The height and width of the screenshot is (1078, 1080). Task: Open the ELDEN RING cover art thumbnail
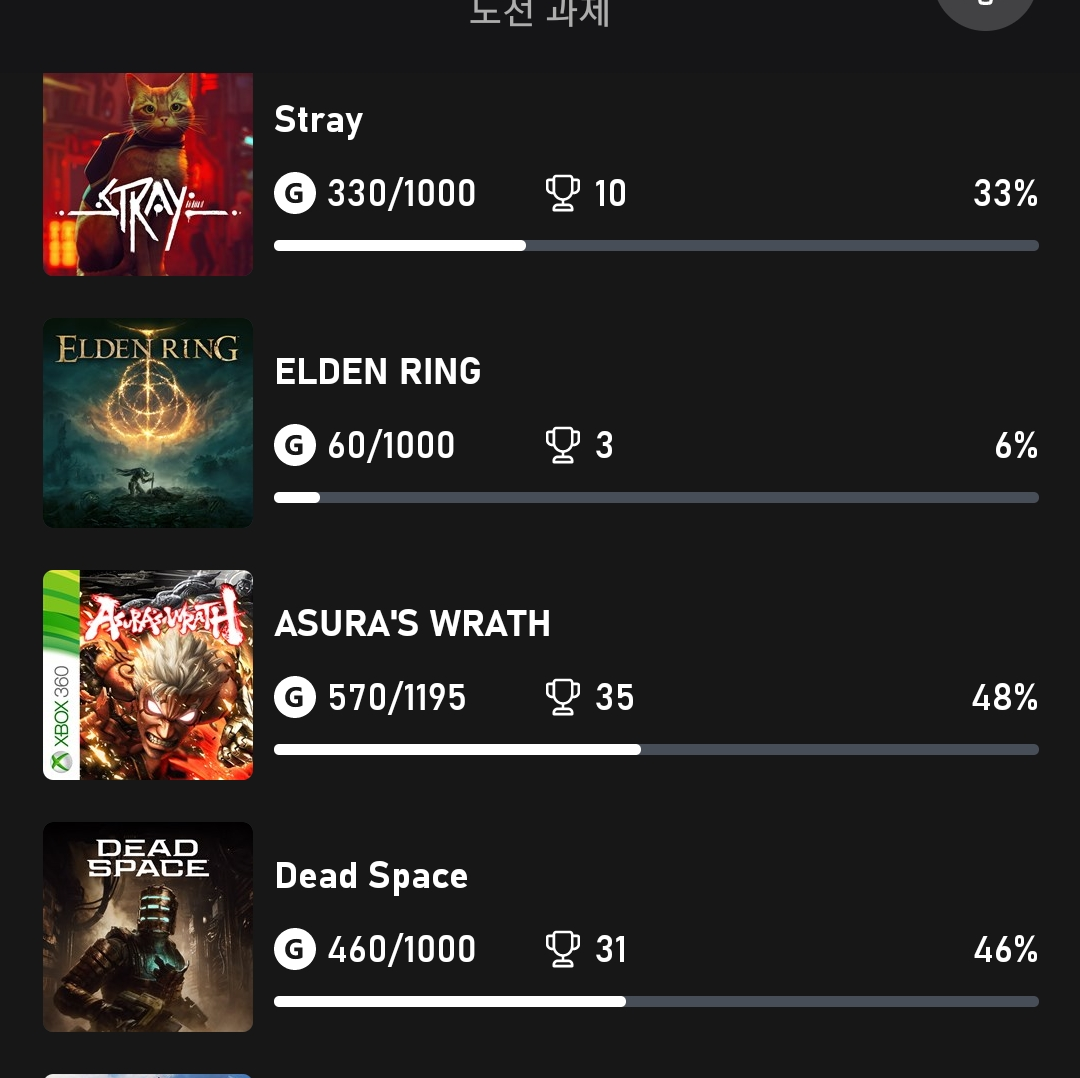point(148,423)
